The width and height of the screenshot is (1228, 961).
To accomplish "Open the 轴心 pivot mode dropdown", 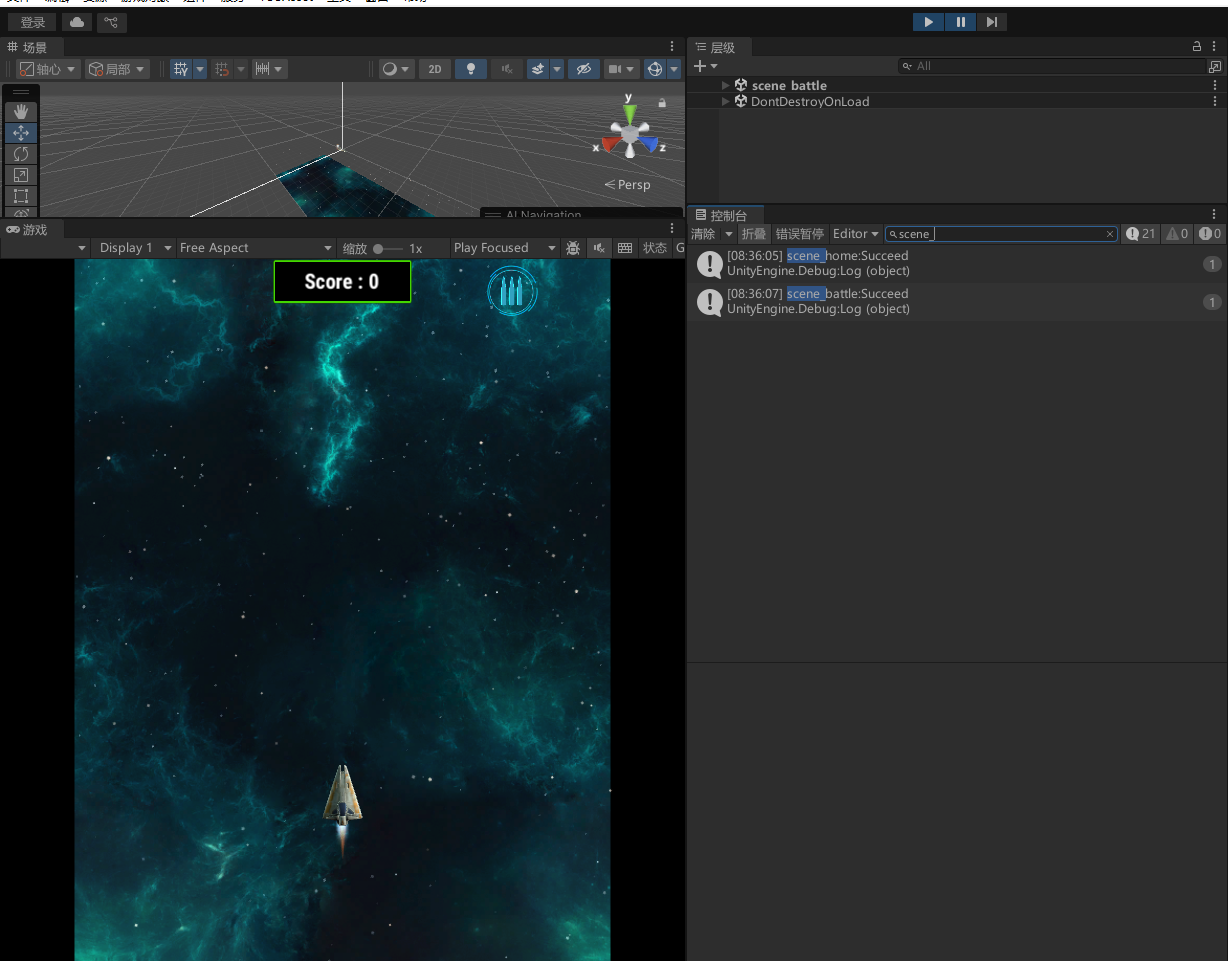I will pos(47,69).
